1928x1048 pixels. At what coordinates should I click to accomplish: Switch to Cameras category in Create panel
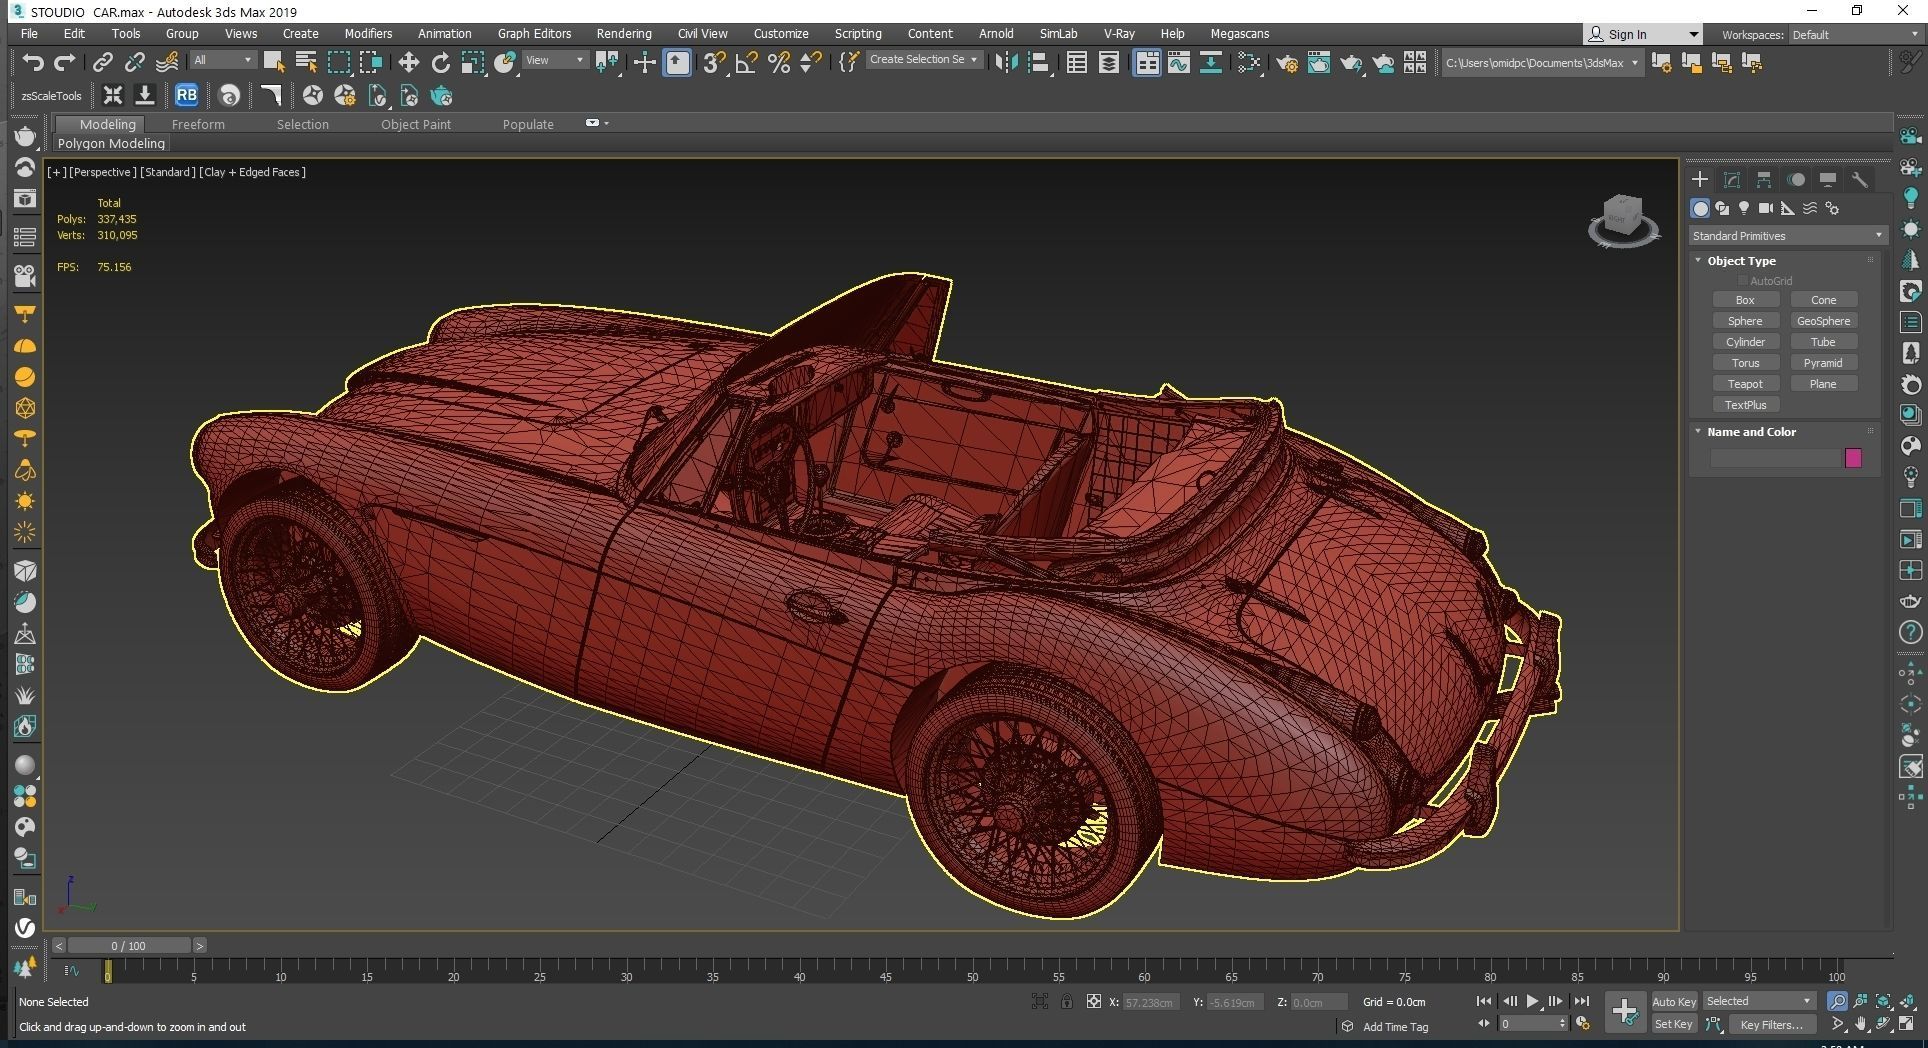click(x=1766, y=208)
